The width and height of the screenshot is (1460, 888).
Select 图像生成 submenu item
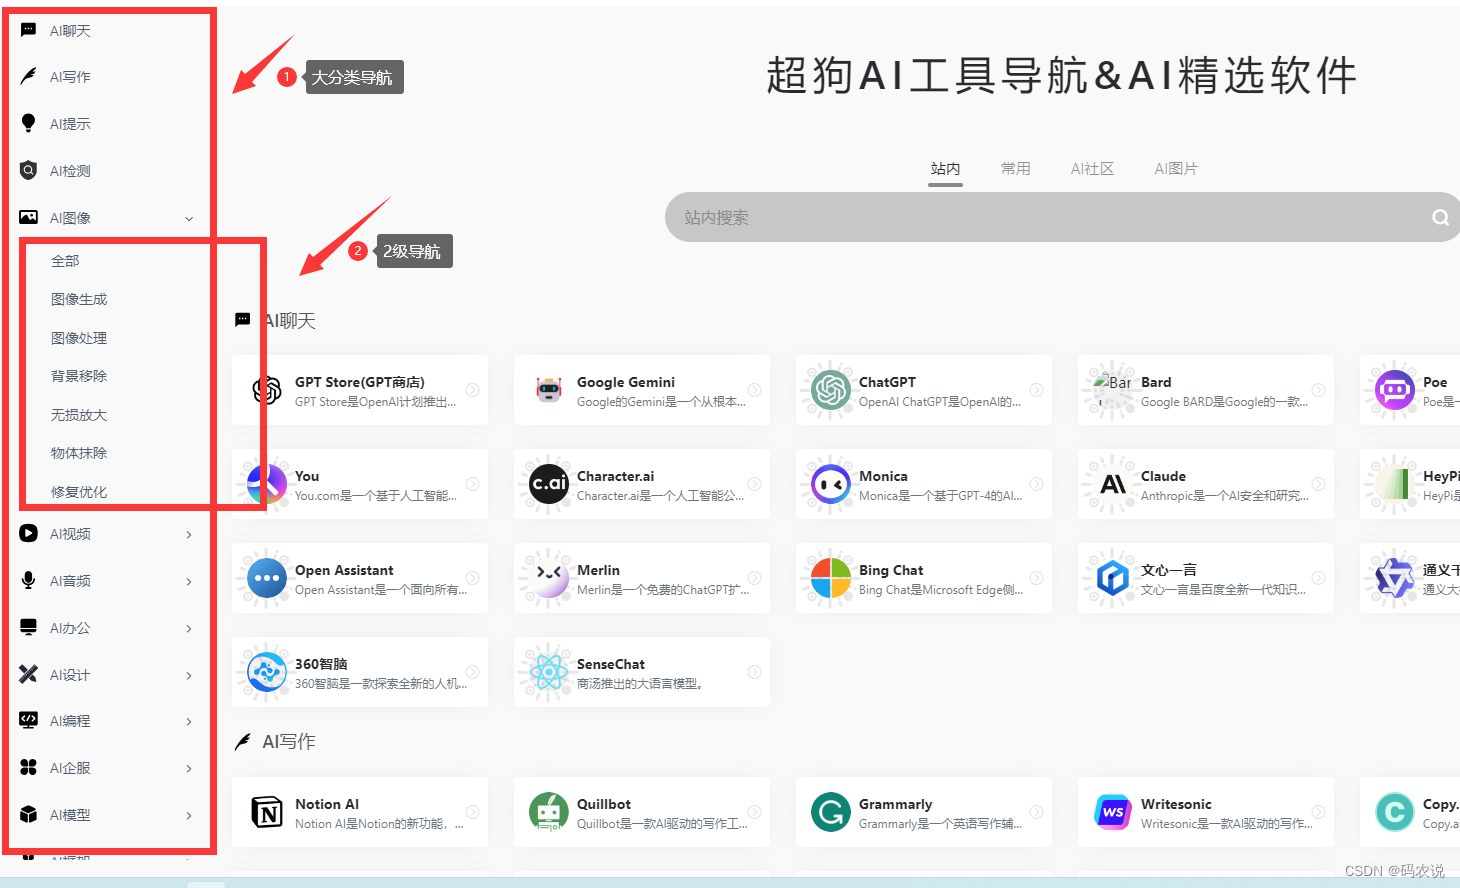79,299
